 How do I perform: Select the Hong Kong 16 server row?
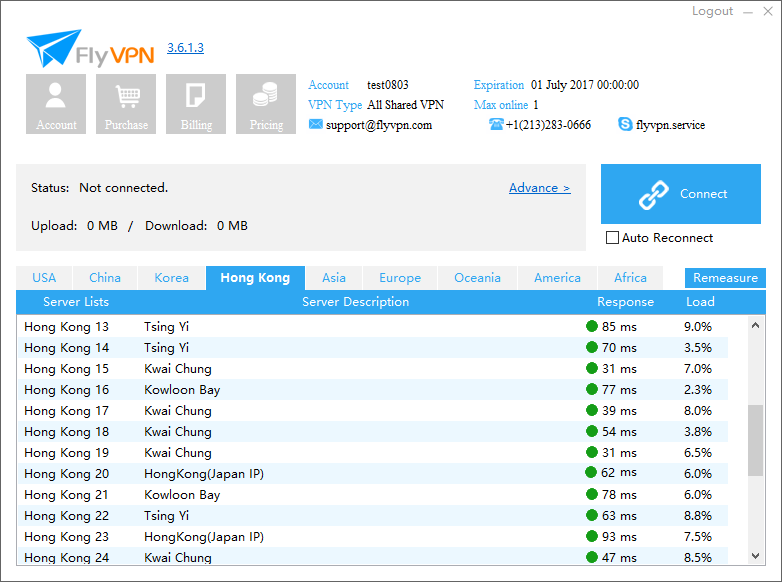coord(372,389)
